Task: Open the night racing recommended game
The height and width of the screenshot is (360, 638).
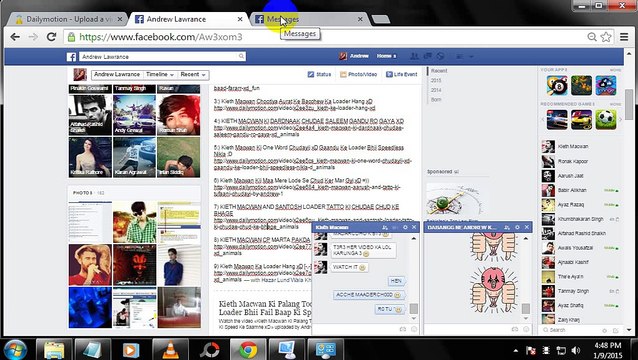Action: point(557,120)
